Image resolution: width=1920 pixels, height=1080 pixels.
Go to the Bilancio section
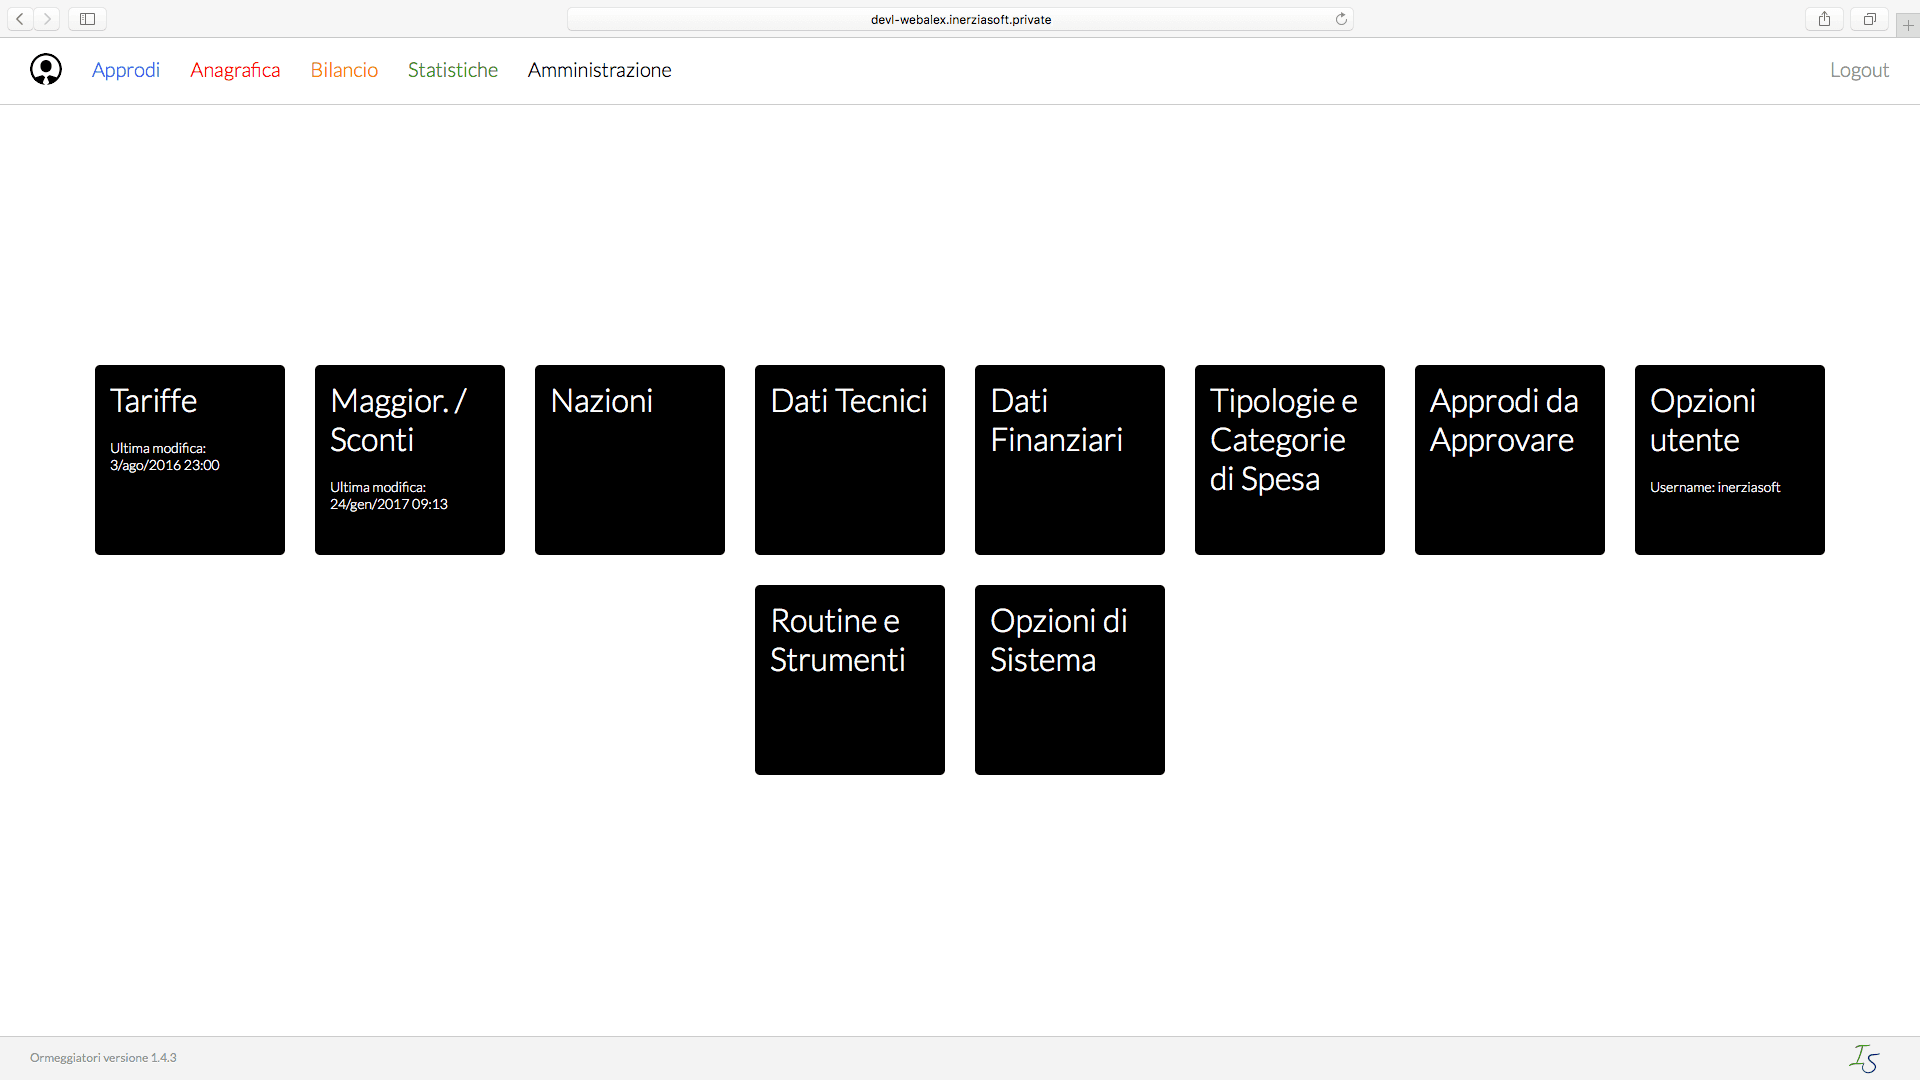(344, 70)
